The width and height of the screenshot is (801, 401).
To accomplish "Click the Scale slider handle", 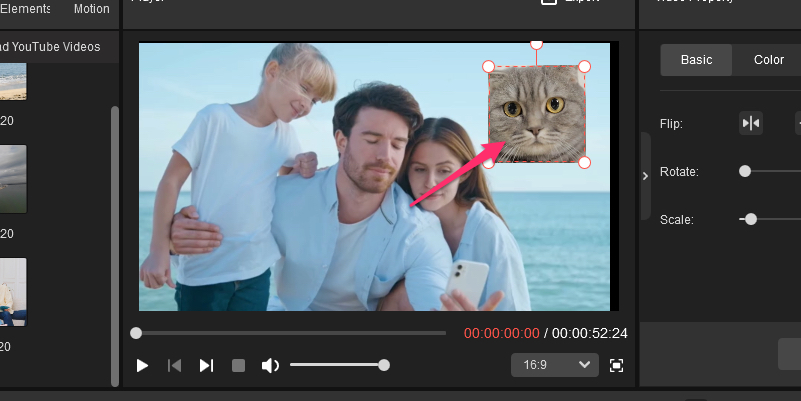I will tap(751, 219).
